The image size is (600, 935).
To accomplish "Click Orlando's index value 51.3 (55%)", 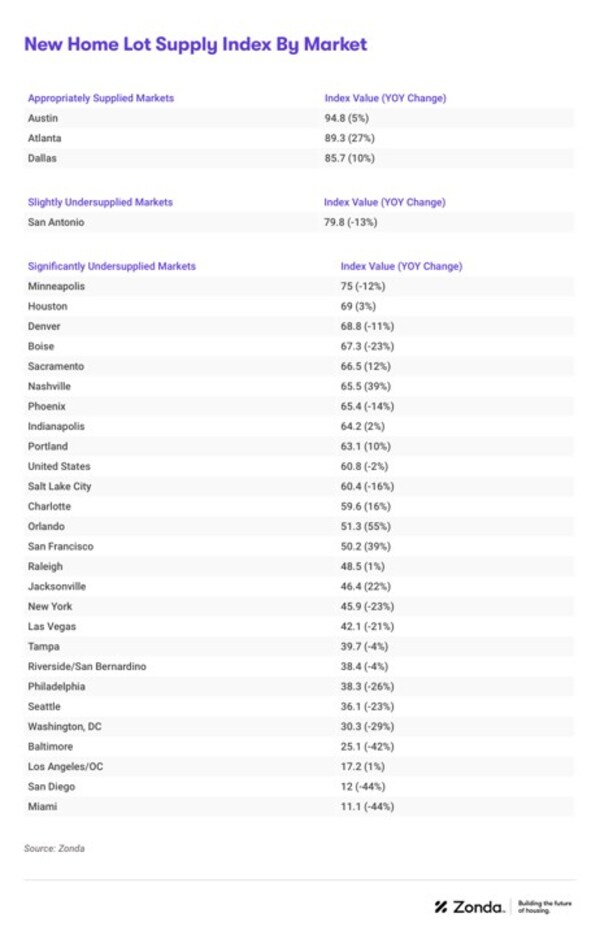I will (366, 526).
